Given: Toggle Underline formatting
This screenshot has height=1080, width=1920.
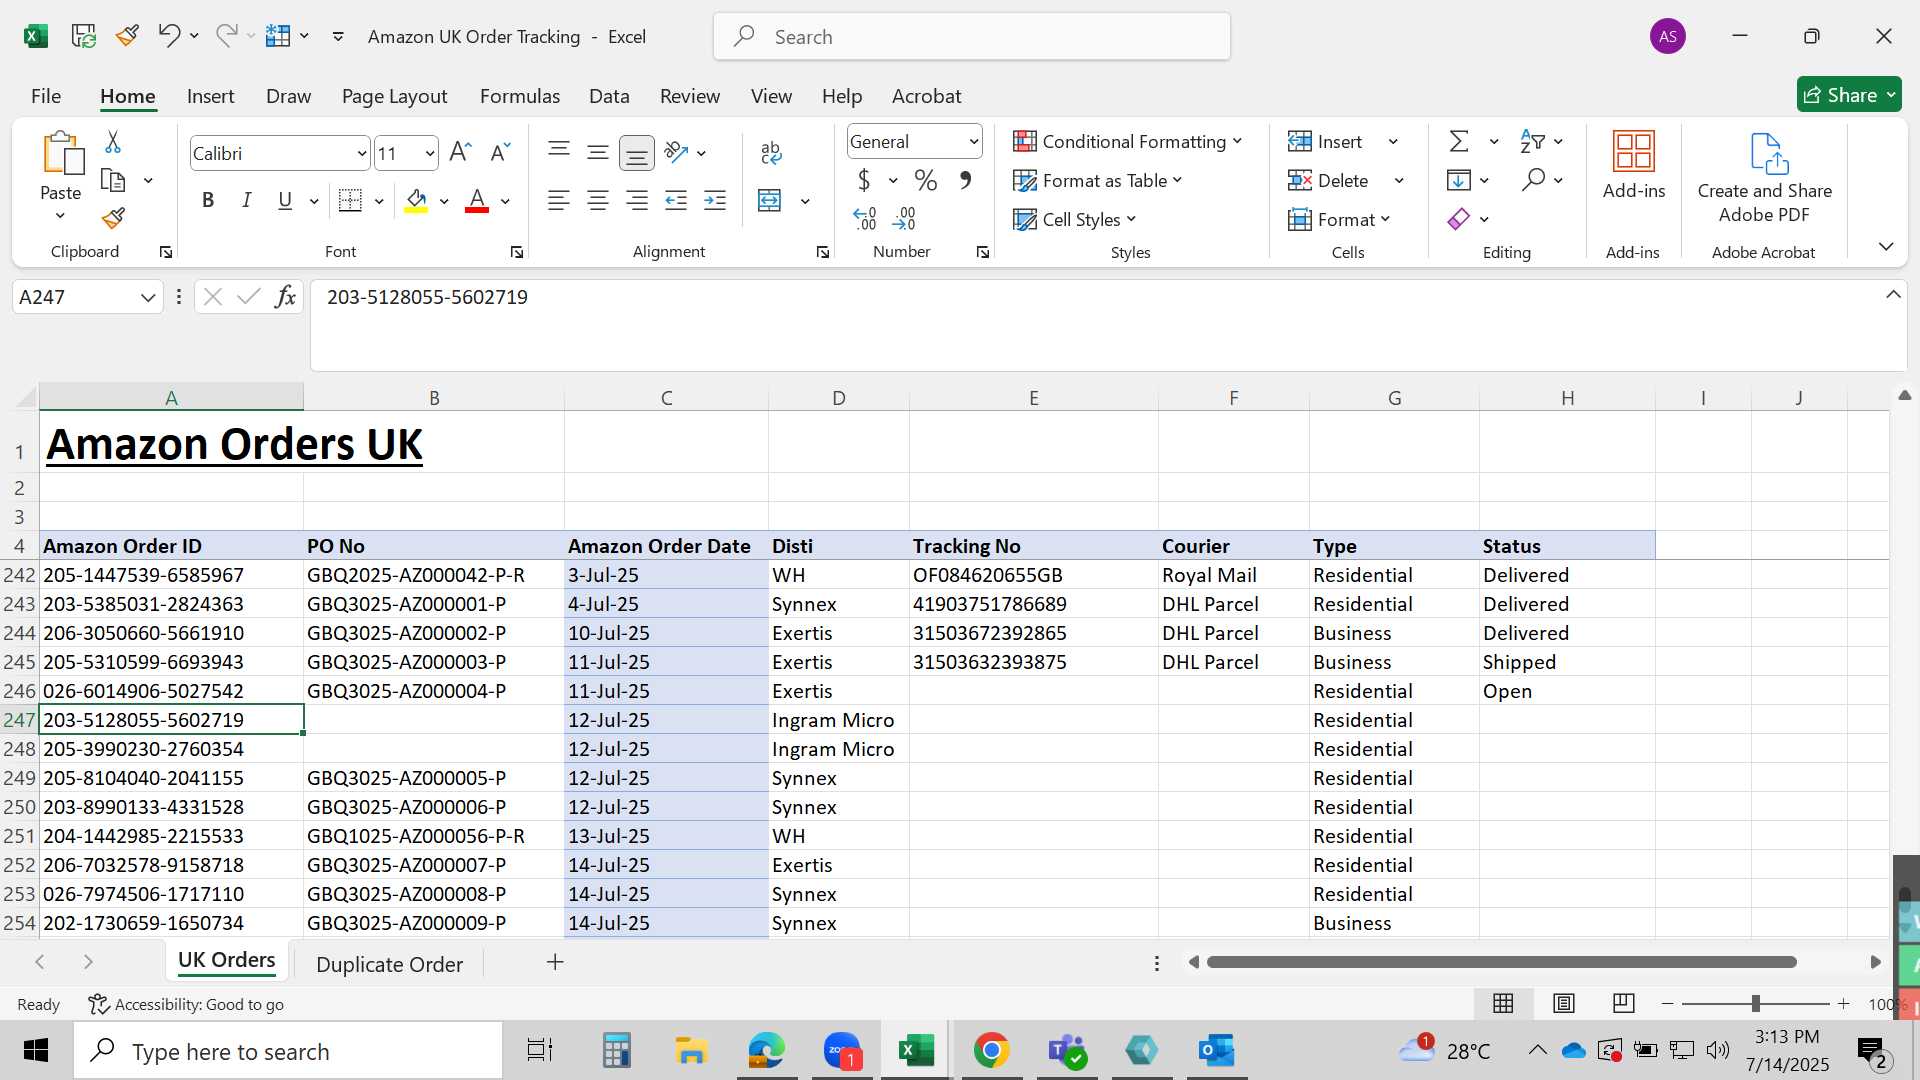Looking at the screenshot, I should (285, 200).
